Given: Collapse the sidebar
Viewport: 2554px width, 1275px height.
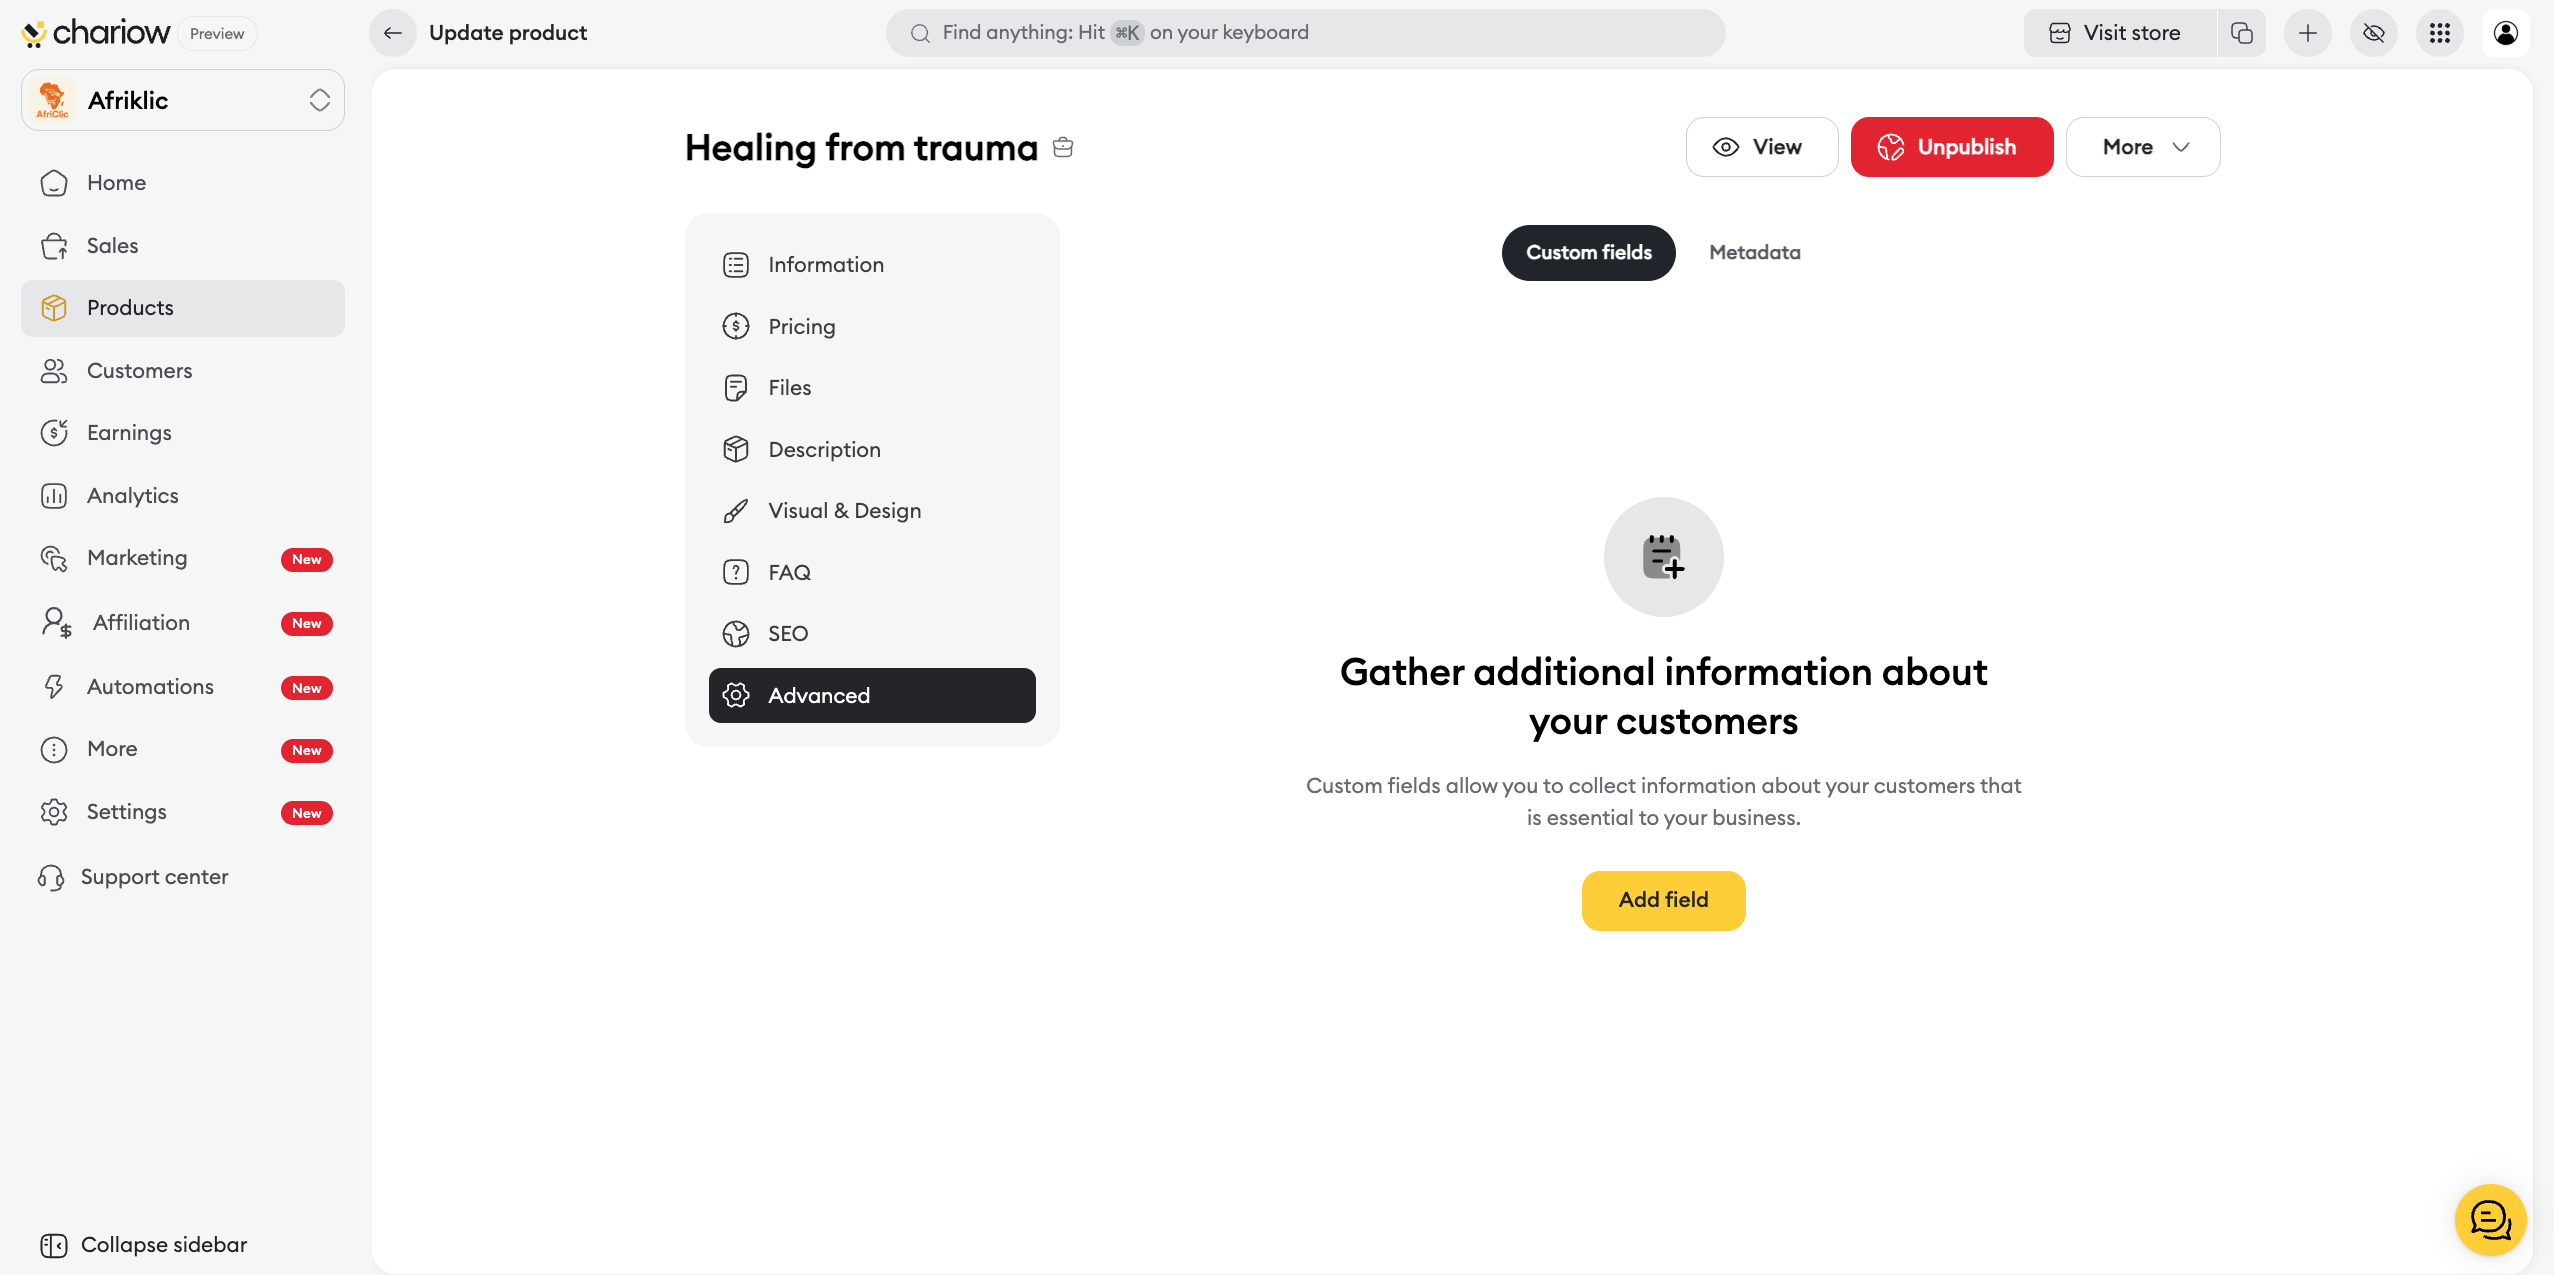Looking at the screenshot, I should (x=144, y=1245).
